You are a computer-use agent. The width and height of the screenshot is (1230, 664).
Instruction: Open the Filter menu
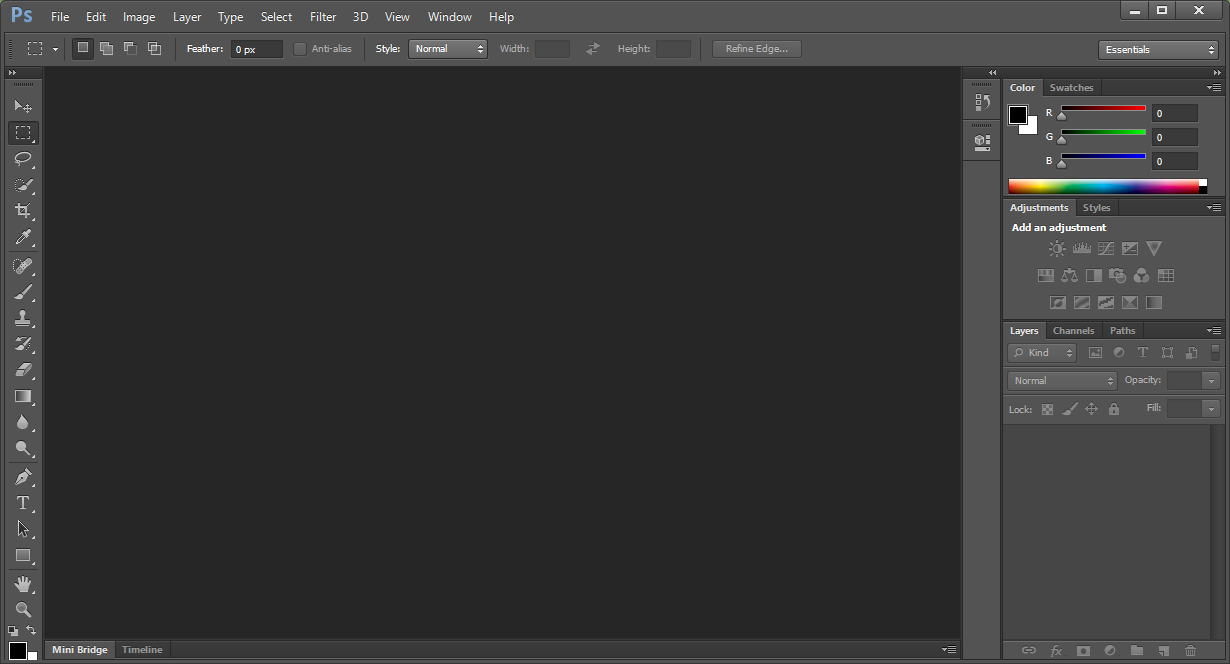pos(323,17)
